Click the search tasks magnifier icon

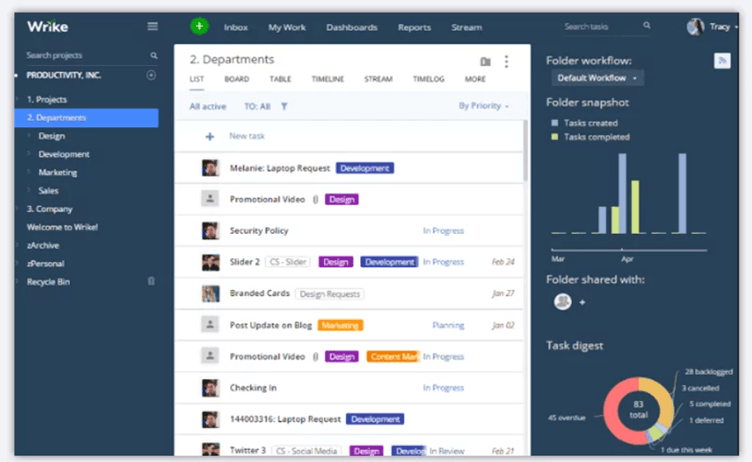coord(646,27)
